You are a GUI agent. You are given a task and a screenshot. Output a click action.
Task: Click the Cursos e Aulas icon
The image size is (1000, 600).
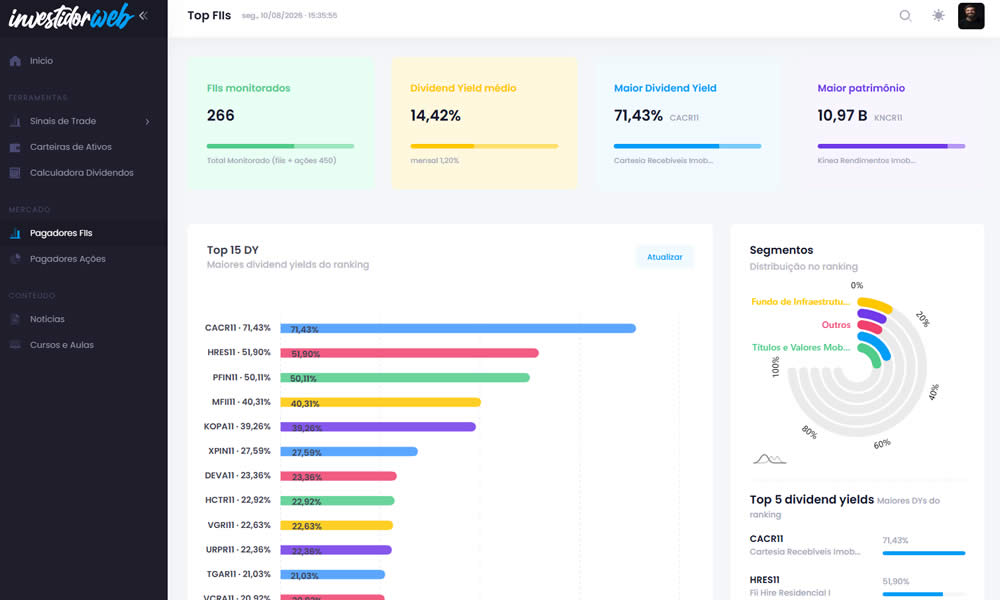point(15,345)
